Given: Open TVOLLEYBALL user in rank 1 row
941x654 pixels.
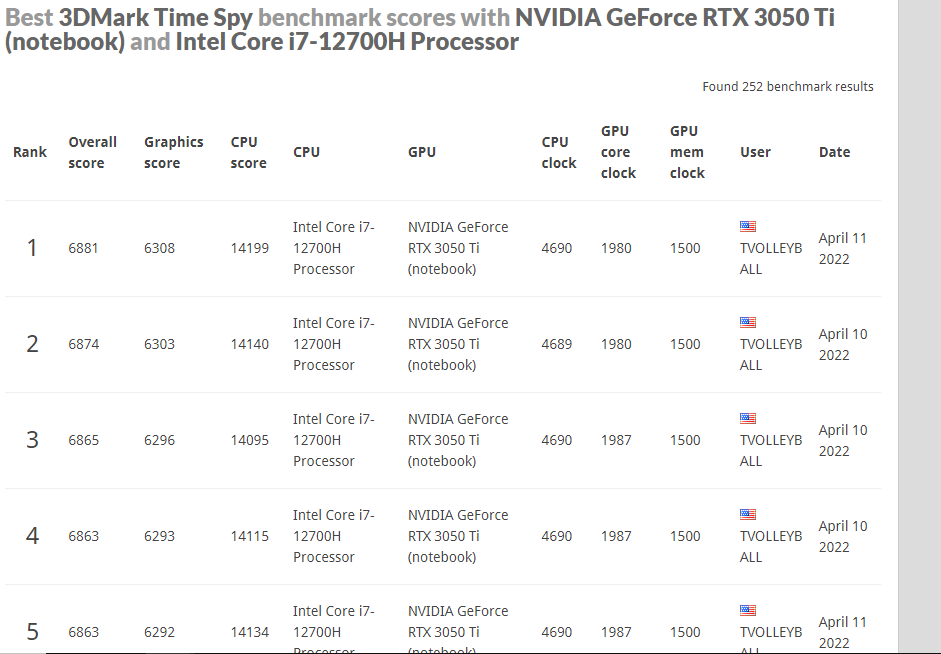Looking at the screenshot, I should (771, 259).
